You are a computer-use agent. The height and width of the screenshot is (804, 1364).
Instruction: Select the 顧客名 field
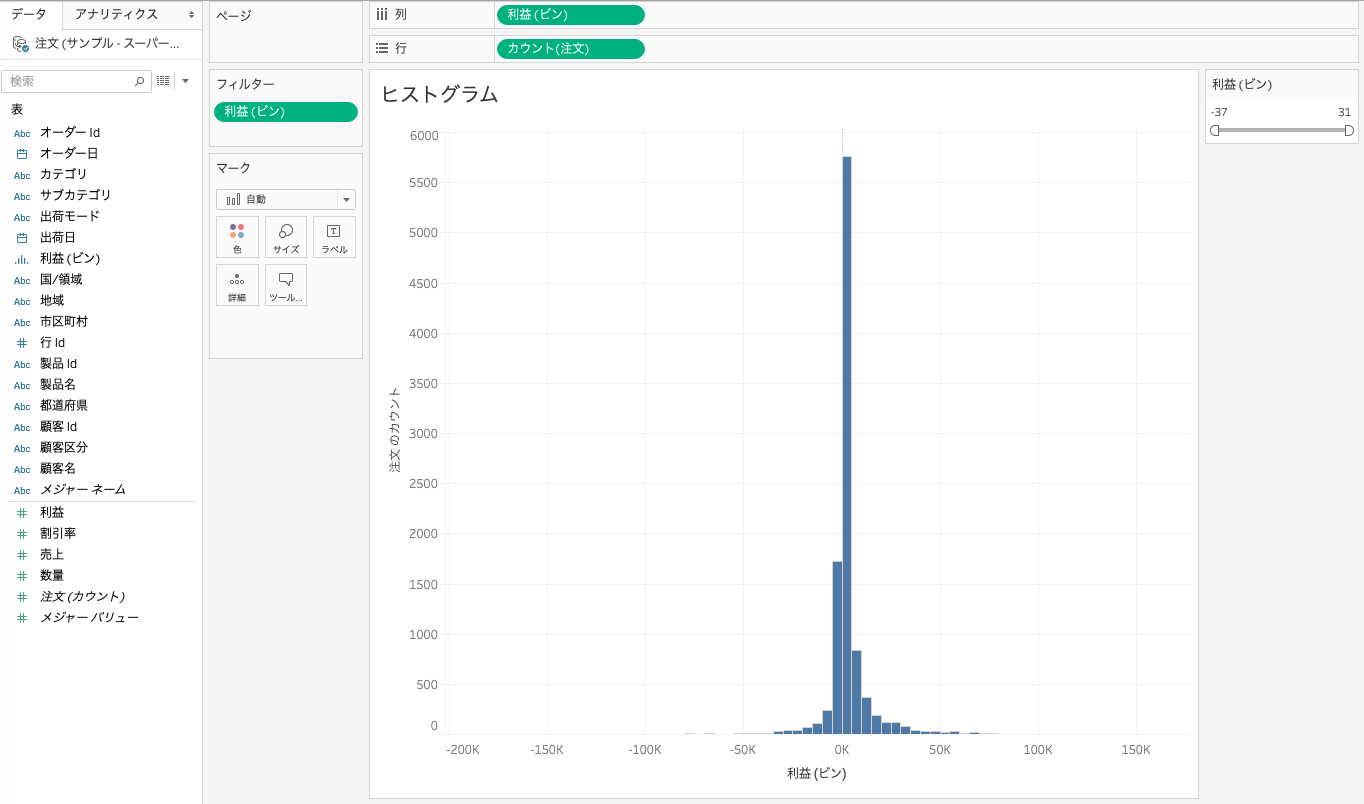(58, 468)
